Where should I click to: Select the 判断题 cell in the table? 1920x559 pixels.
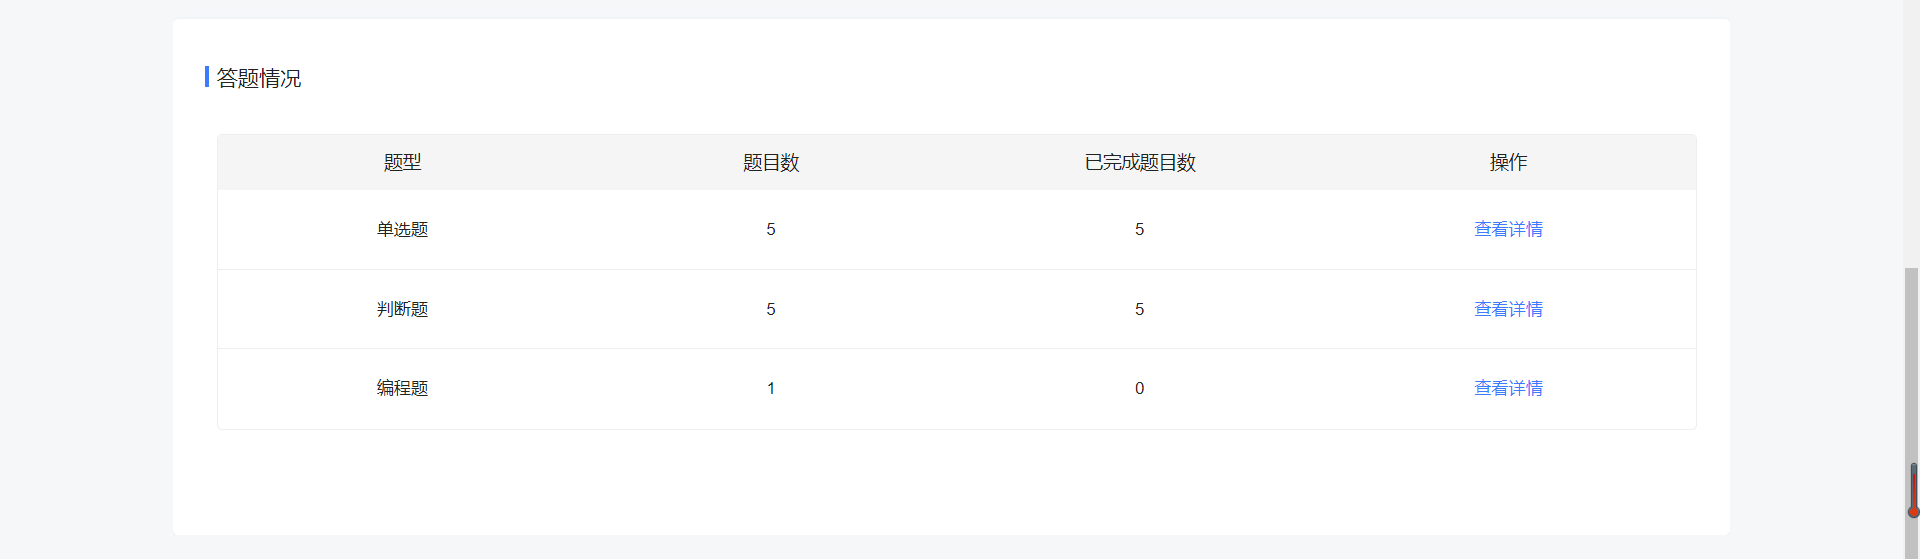(402, 309)
